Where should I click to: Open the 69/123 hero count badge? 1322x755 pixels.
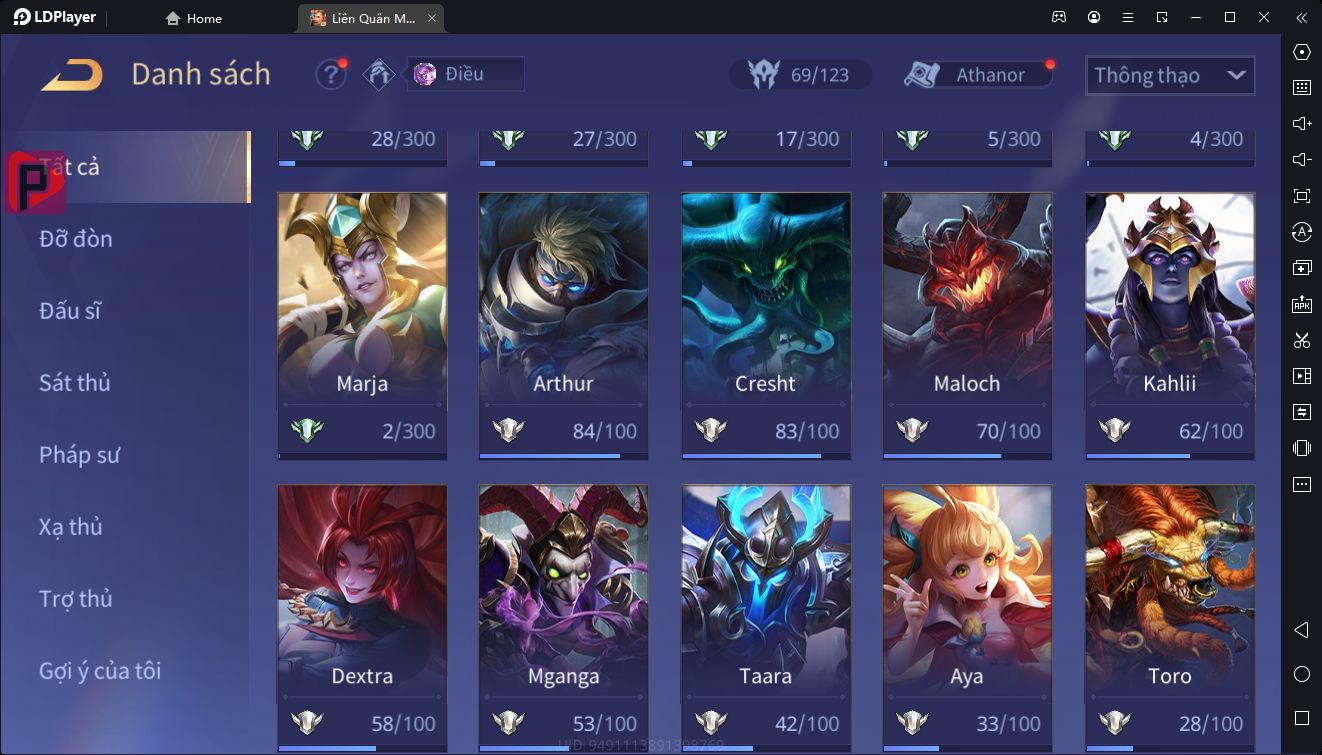pos(800,75)
